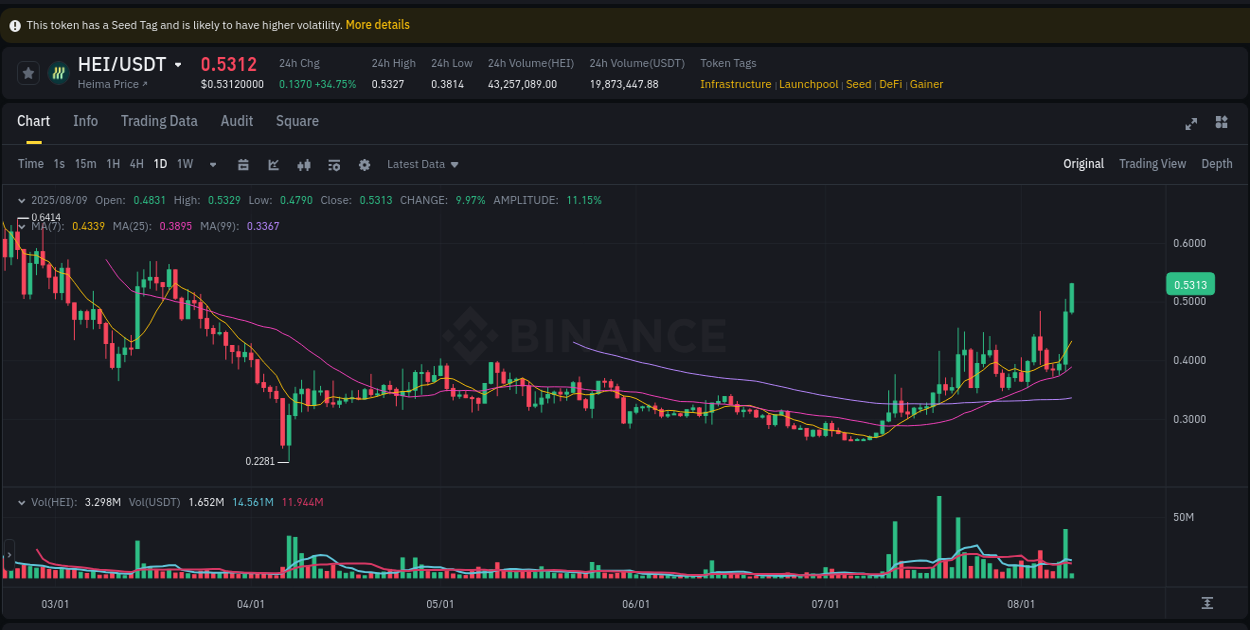Open the Latest Data dropdown
Image resolution: width=1250 pixels, height=630 pixels.
coord(422,164)
